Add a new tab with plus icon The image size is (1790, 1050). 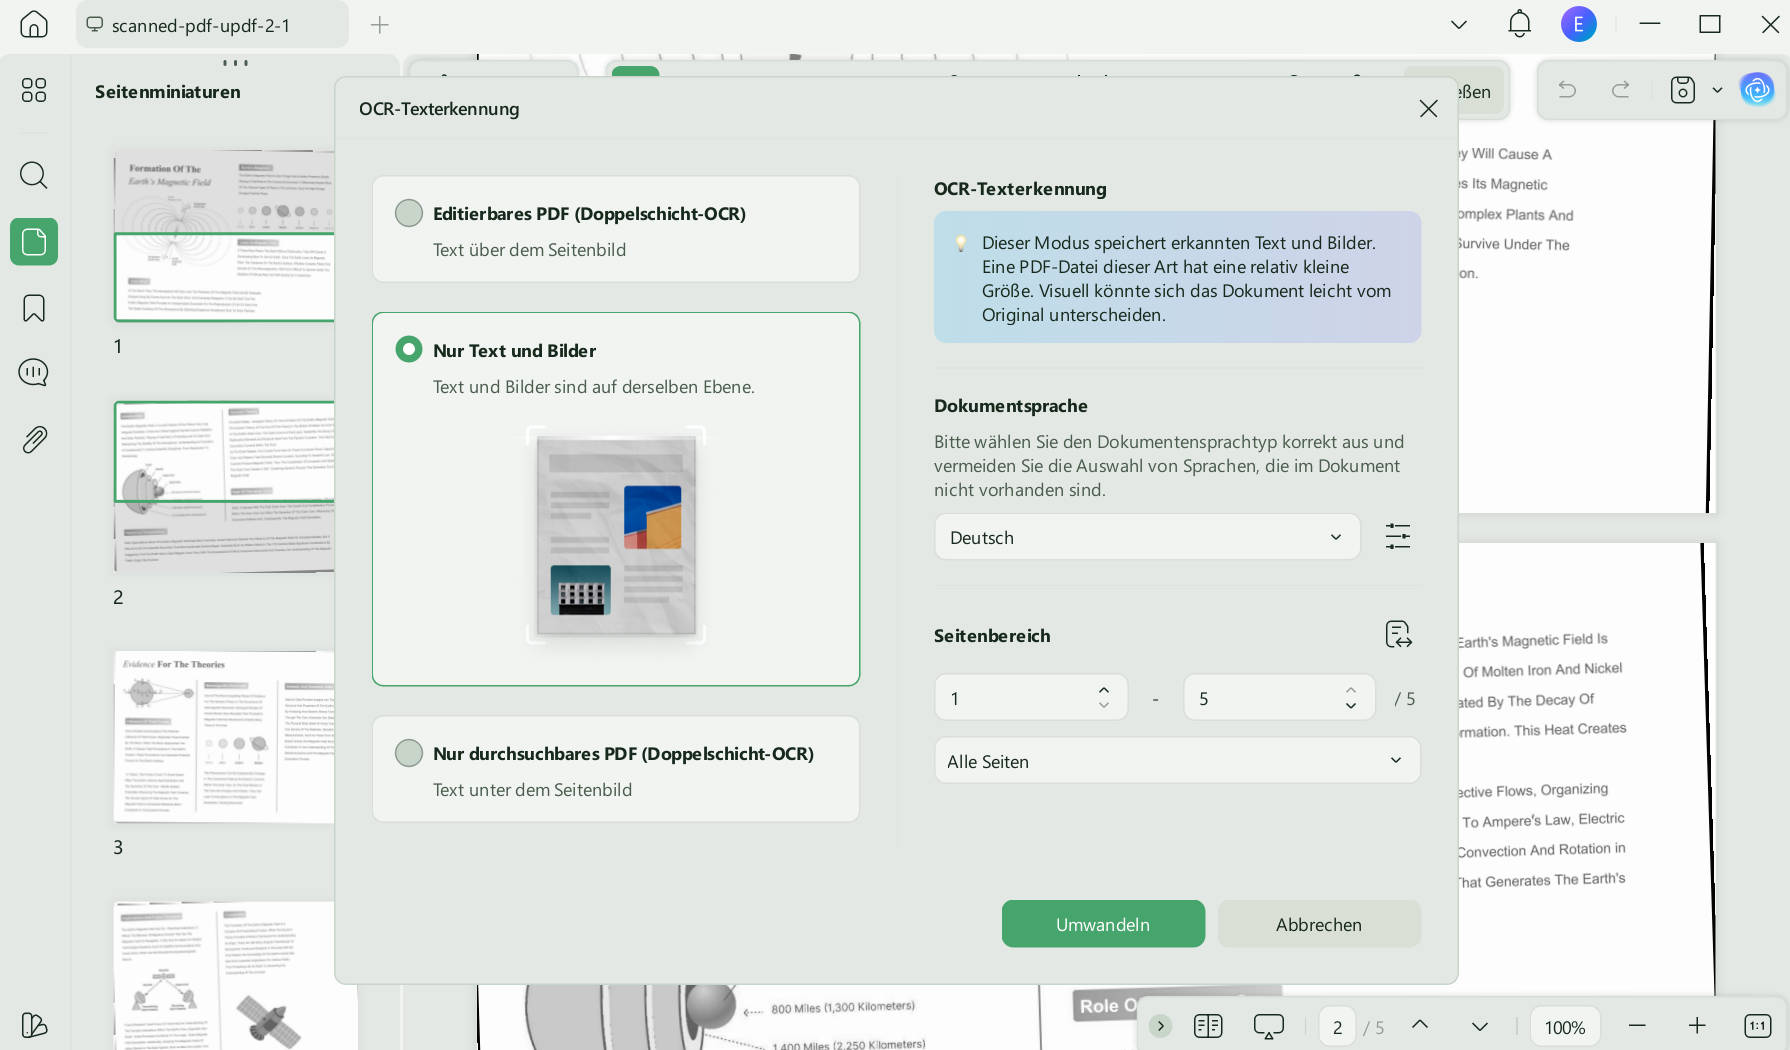click(379, 25)
